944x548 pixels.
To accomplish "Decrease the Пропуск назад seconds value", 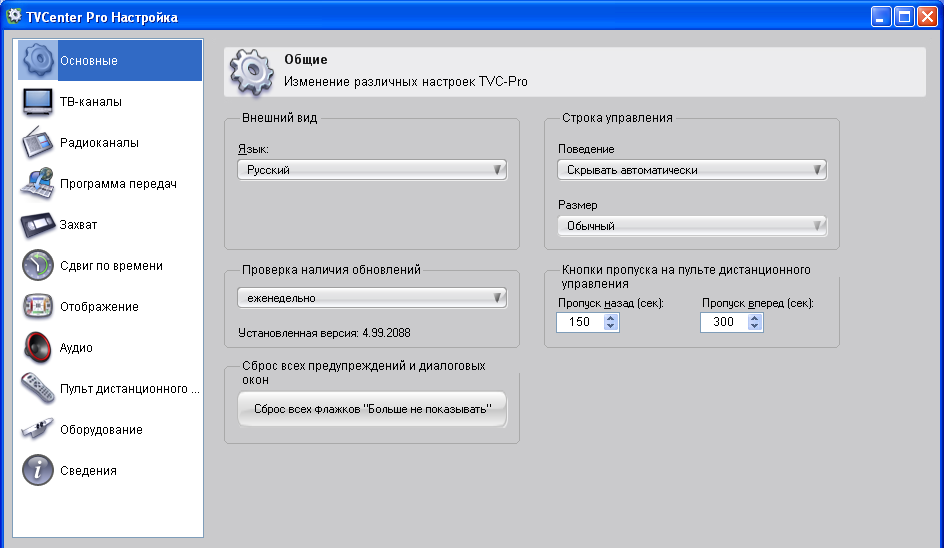I will (610, 326).
